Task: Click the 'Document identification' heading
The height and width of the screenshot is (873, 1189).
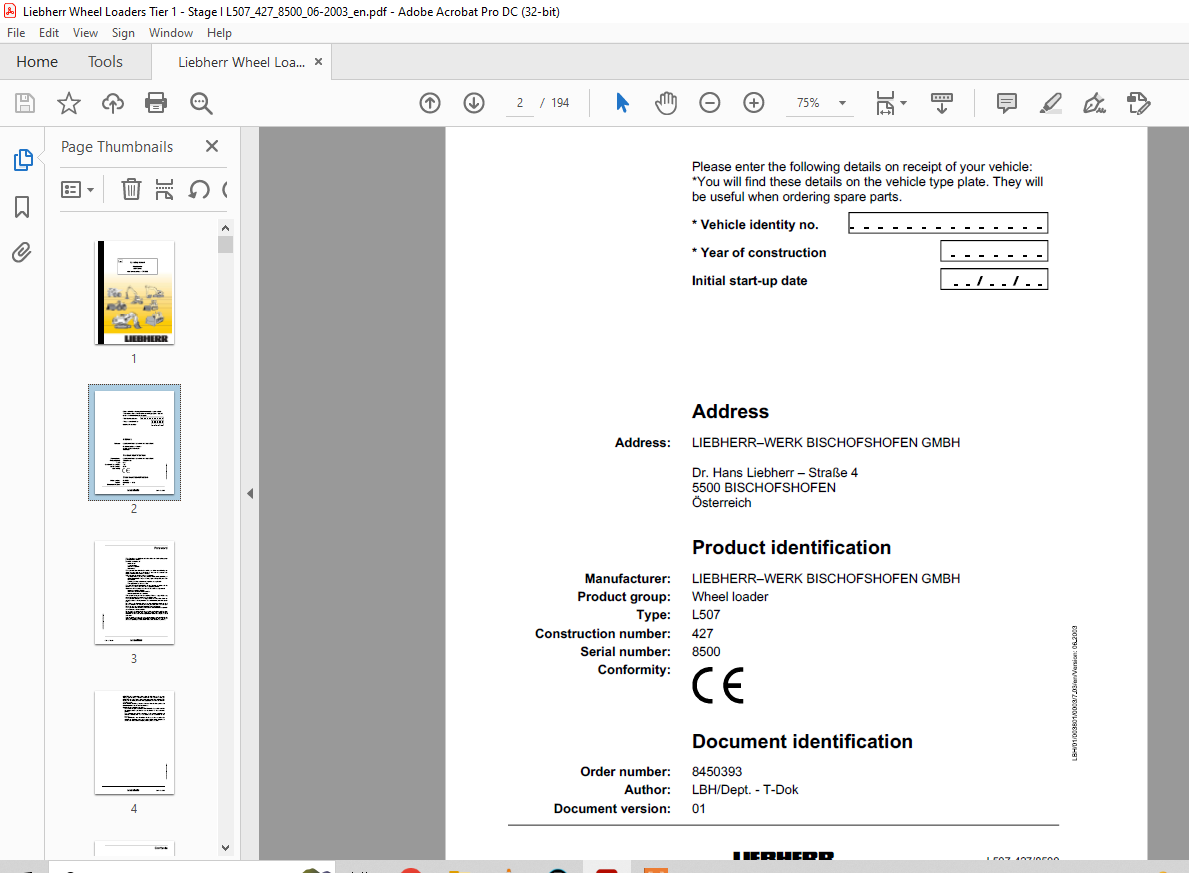Action: [802, 742]
